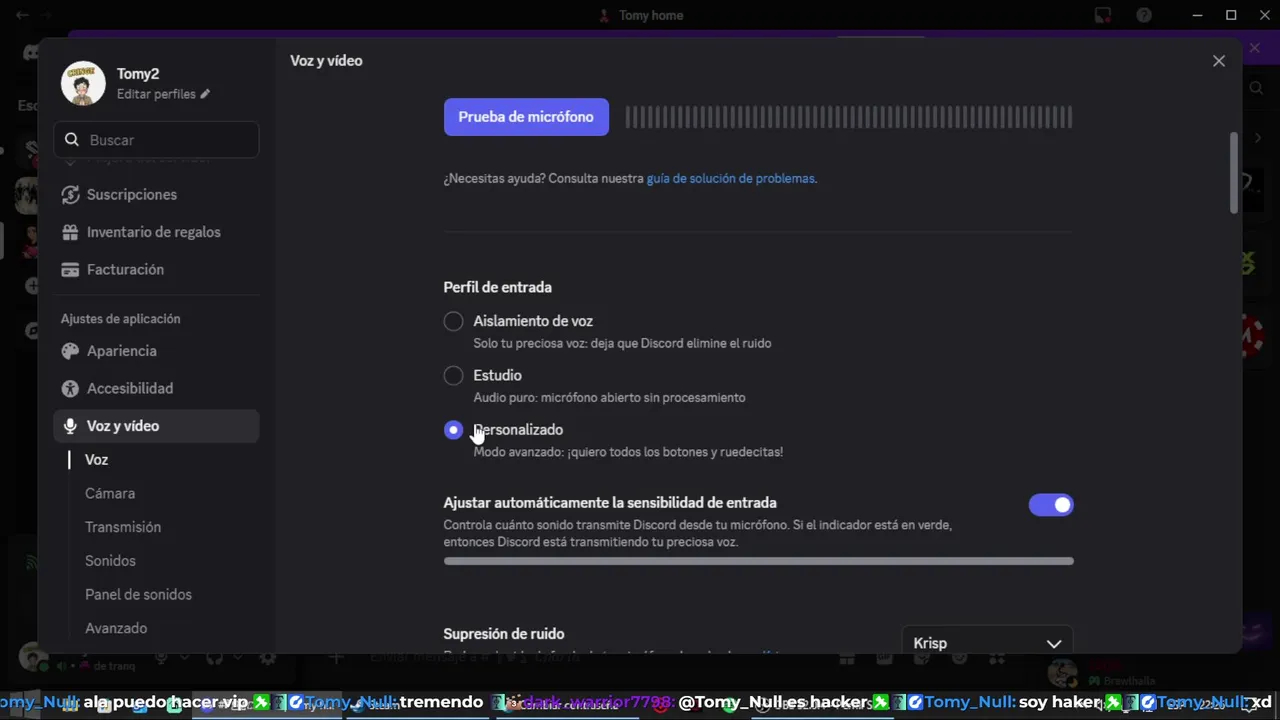Screen dimensions: 1280x720
Task: Click the forward arrow in the title bar
Action: pos(48,15)
